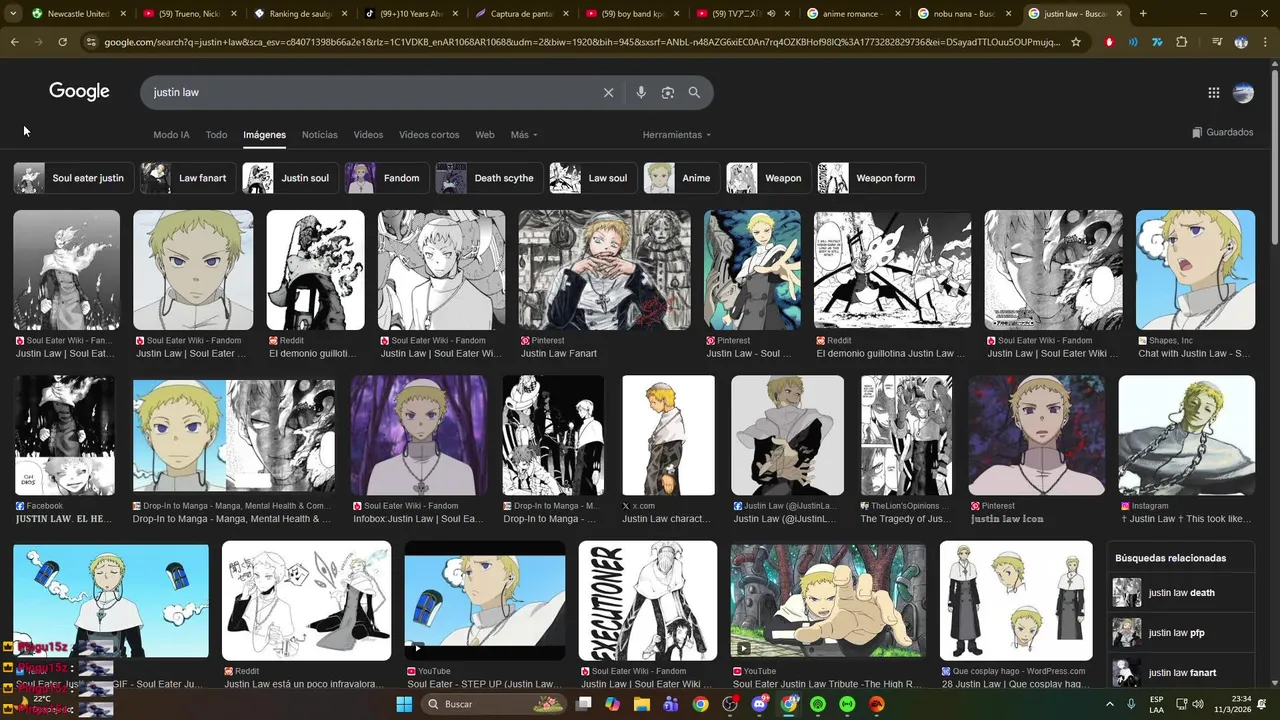Open the Justin Law Fanart Pinterest thumbnail

tap(604, 270)
